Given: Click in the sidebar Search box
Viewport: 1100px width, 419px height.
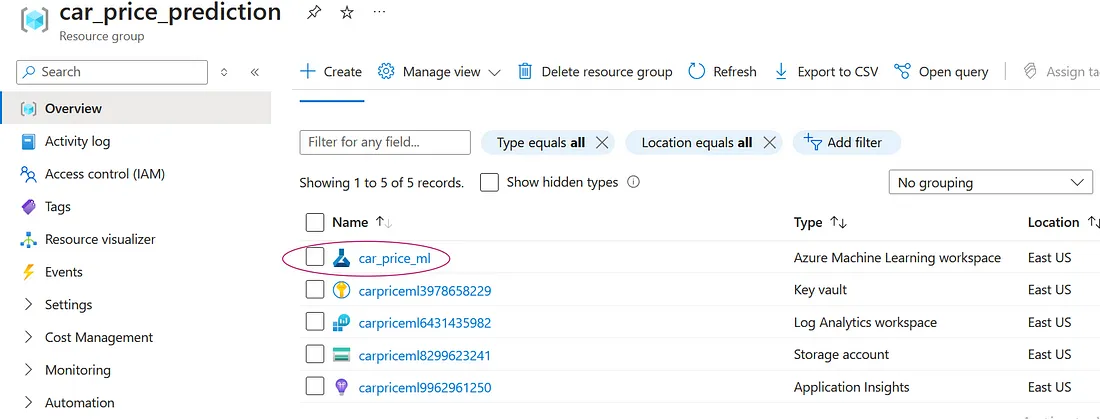Looking at the screenshot, I should click(x=112, y=72).
